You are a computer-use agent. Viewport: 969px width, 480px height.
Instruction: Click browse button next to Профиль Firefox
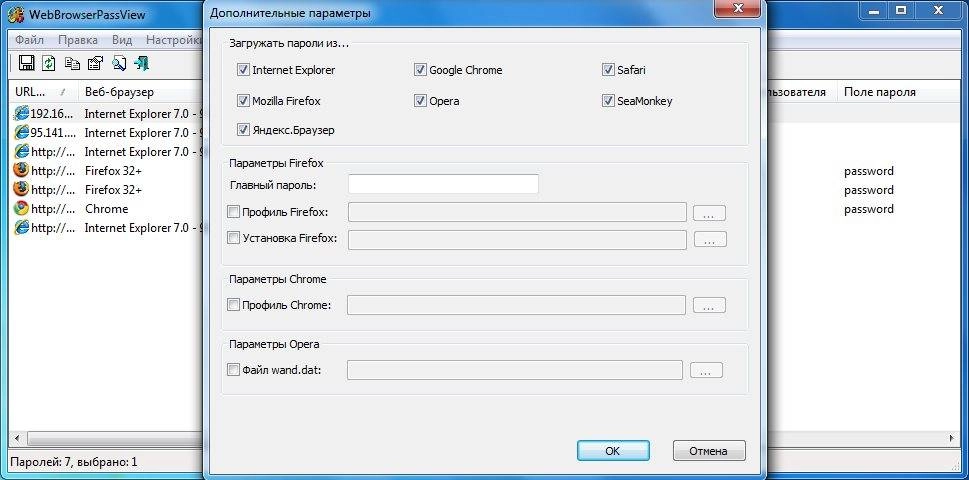[709, 214]
